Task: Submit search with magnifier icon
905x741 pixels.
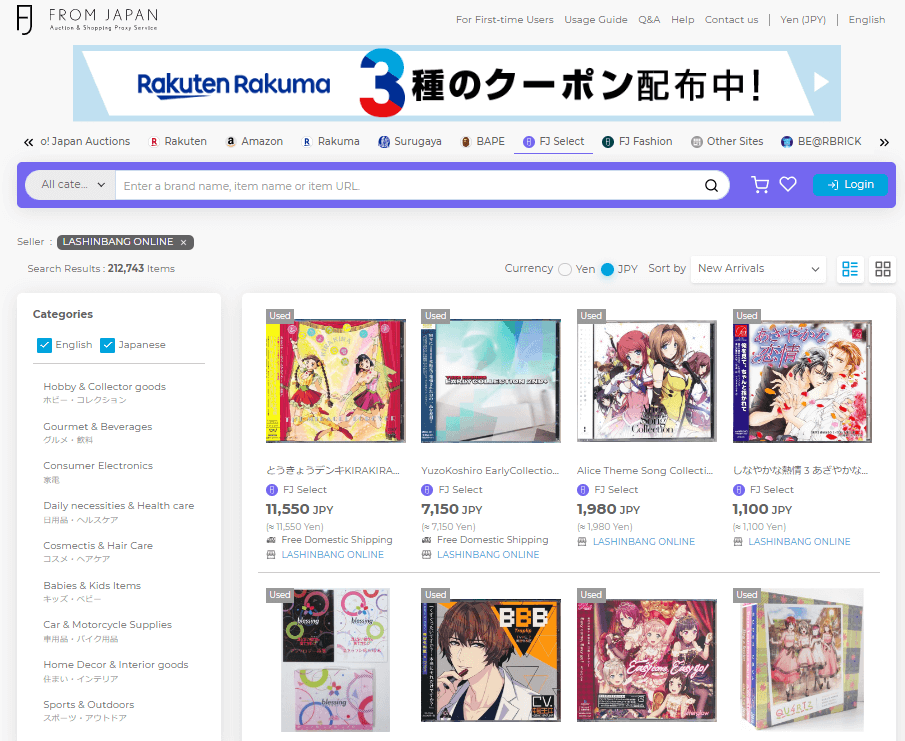Action: coord(711,185)
